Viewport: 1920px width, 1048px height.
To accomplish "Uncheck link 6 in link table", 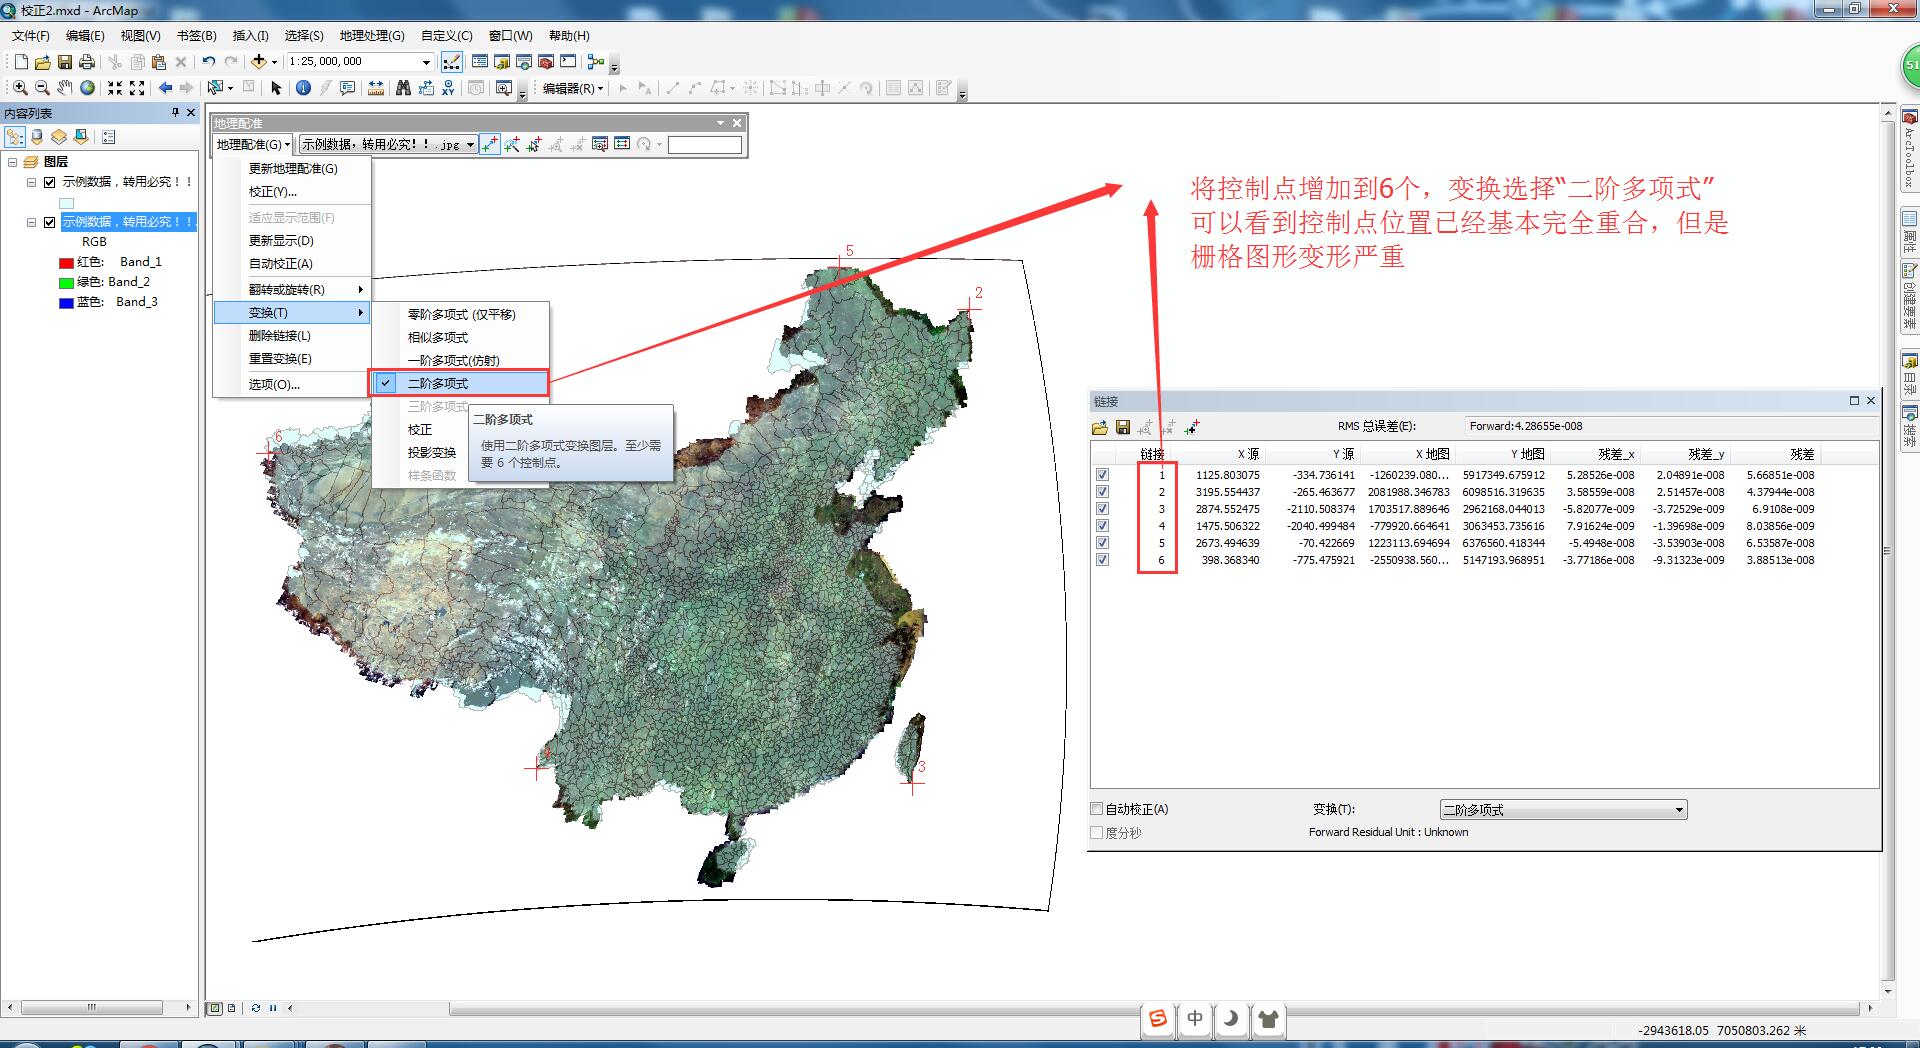I will pos(1102,560).
